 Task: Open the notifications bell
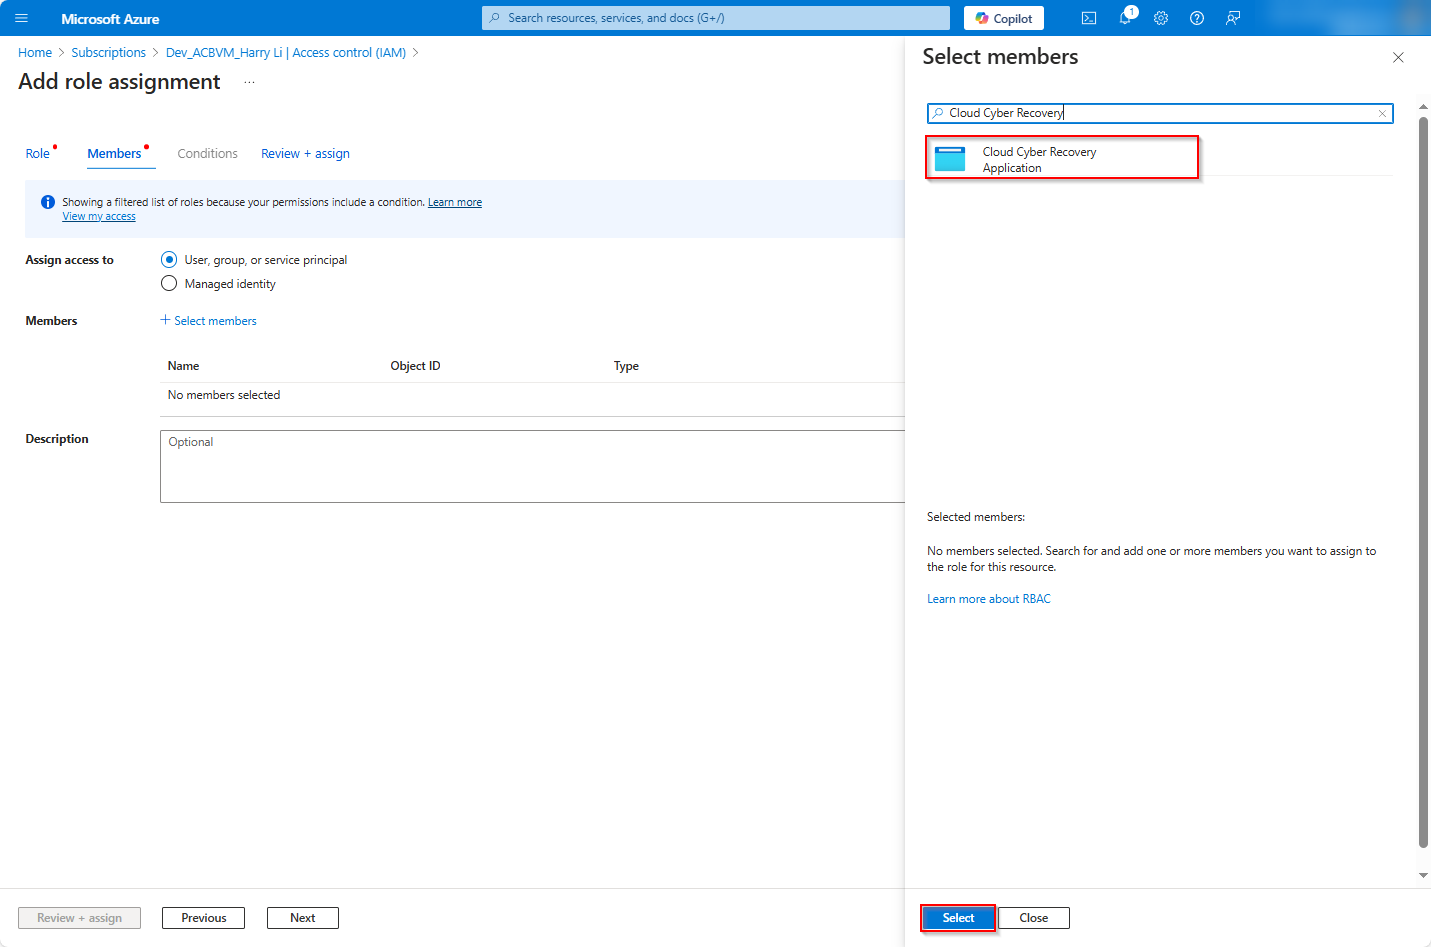(1125, 18)
